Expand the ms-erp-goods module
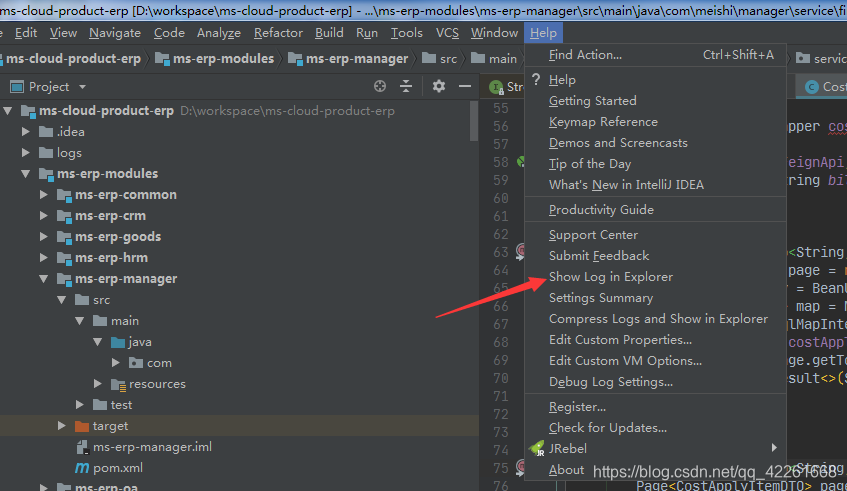 tap(43, 237)
